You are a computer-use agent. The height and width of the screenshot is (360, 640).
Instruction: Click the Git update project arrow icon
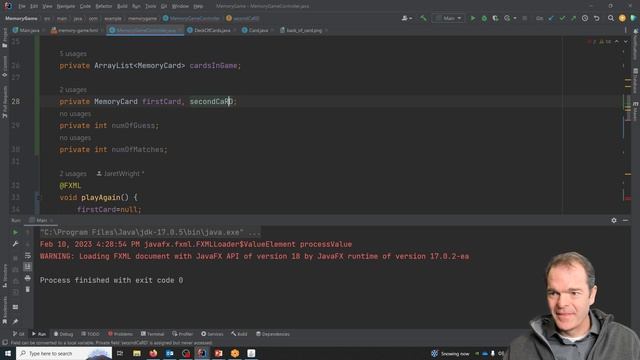coord(551,18)
